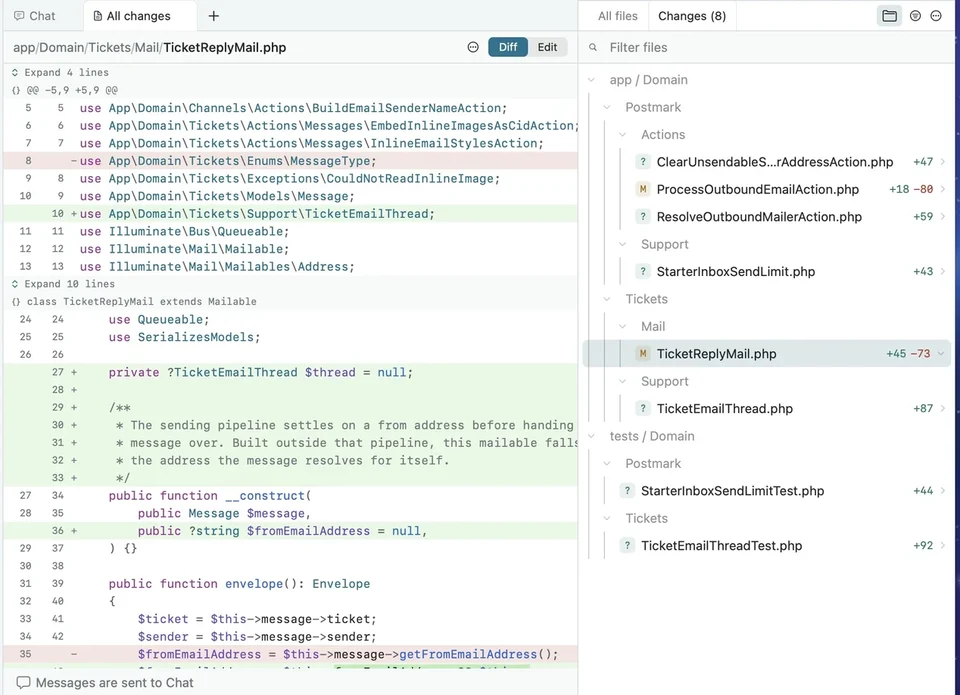Image resolution: width=960 pixels, height=695 pixels.
Task: Click the search magnifier icon
Action: click(593, 47)
